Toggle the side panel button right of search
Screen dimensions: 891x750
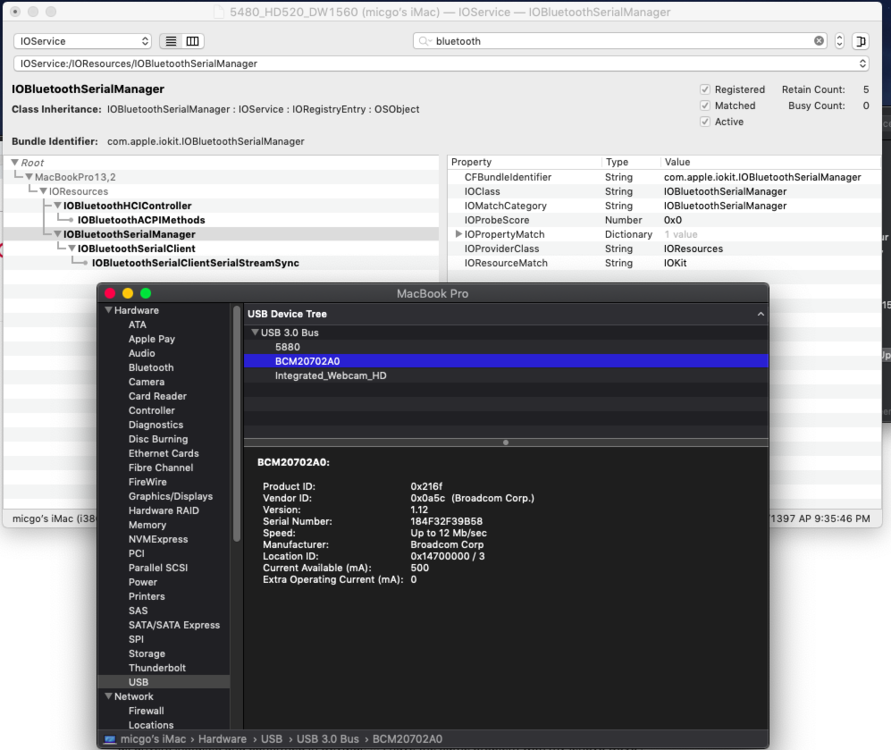point(861,41)
